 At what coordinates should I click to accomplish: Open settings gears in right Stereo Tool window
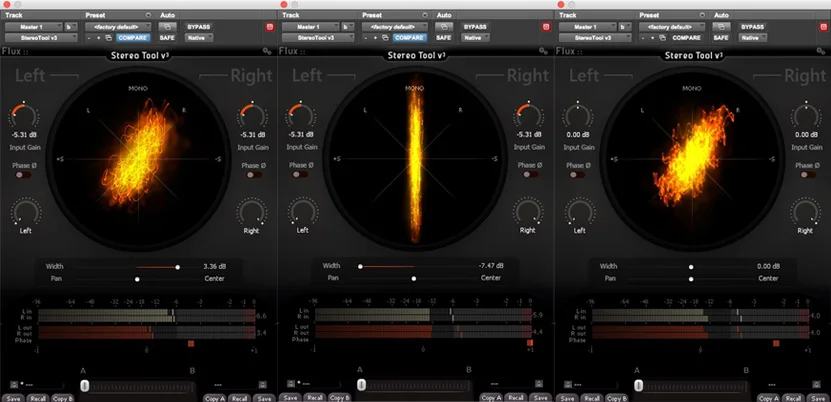click(820, 51)
